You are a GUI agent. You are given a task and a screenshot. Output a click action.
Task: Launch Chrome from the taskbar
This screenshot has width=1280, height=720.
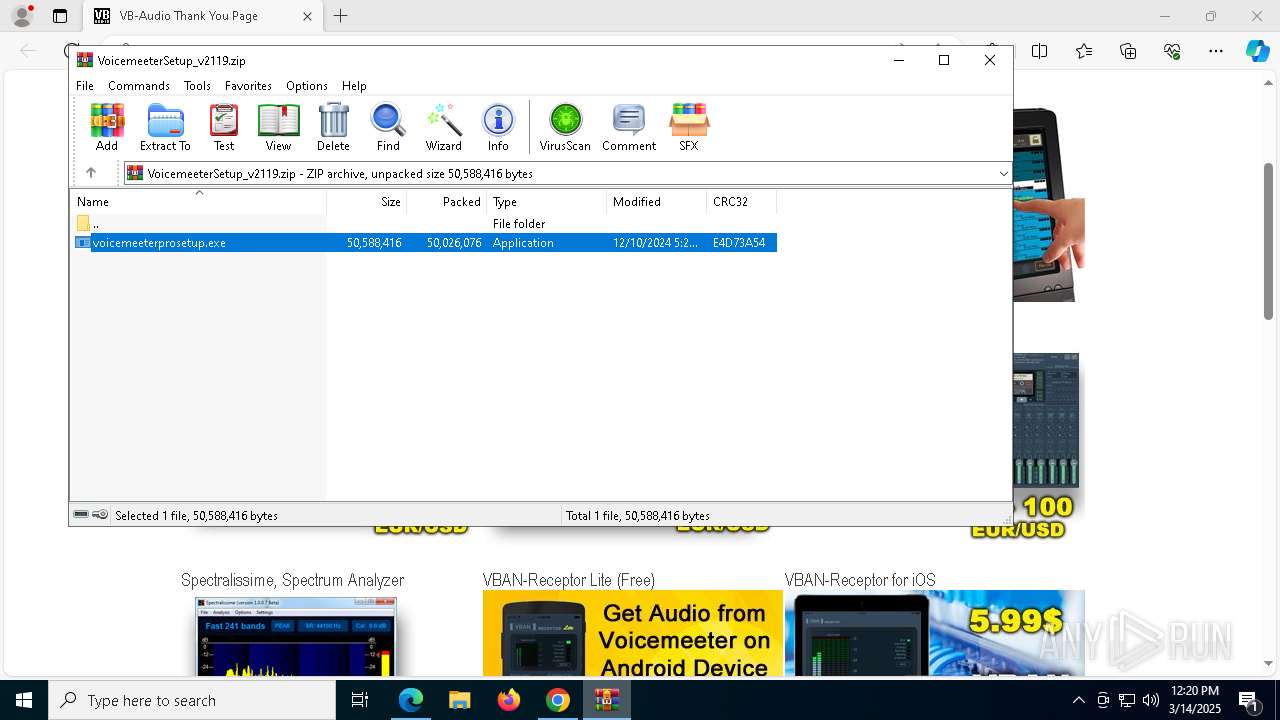[x=558, y=700]
